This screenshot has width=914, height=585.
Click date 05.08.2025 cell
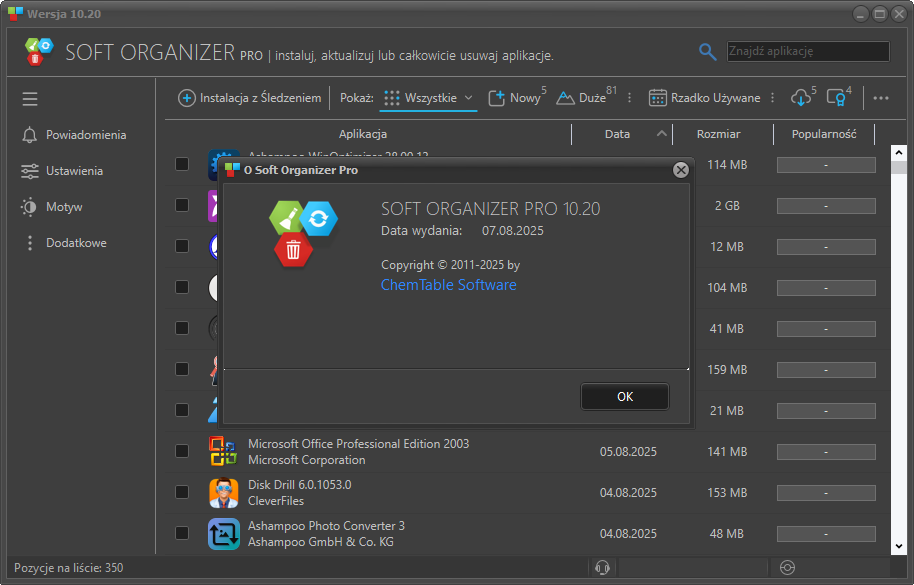point(628,452)
